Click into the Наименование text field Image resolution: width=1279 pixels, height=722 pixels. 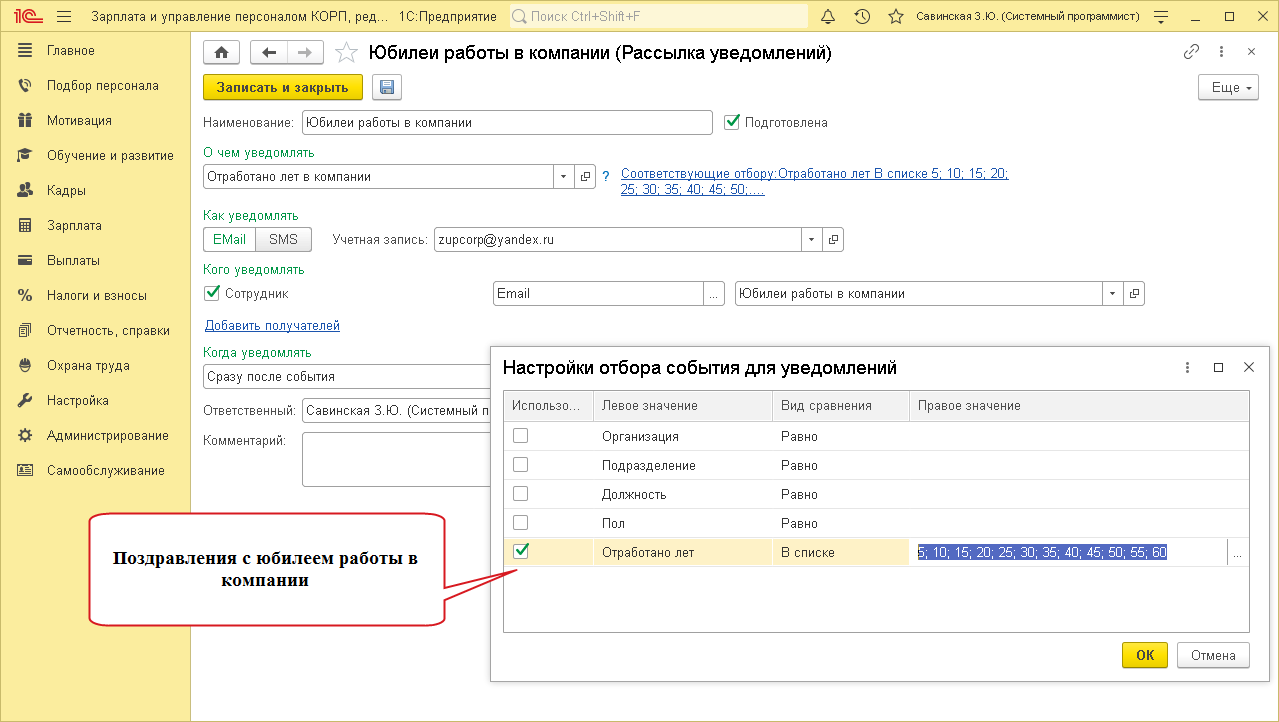coord(505,123)
